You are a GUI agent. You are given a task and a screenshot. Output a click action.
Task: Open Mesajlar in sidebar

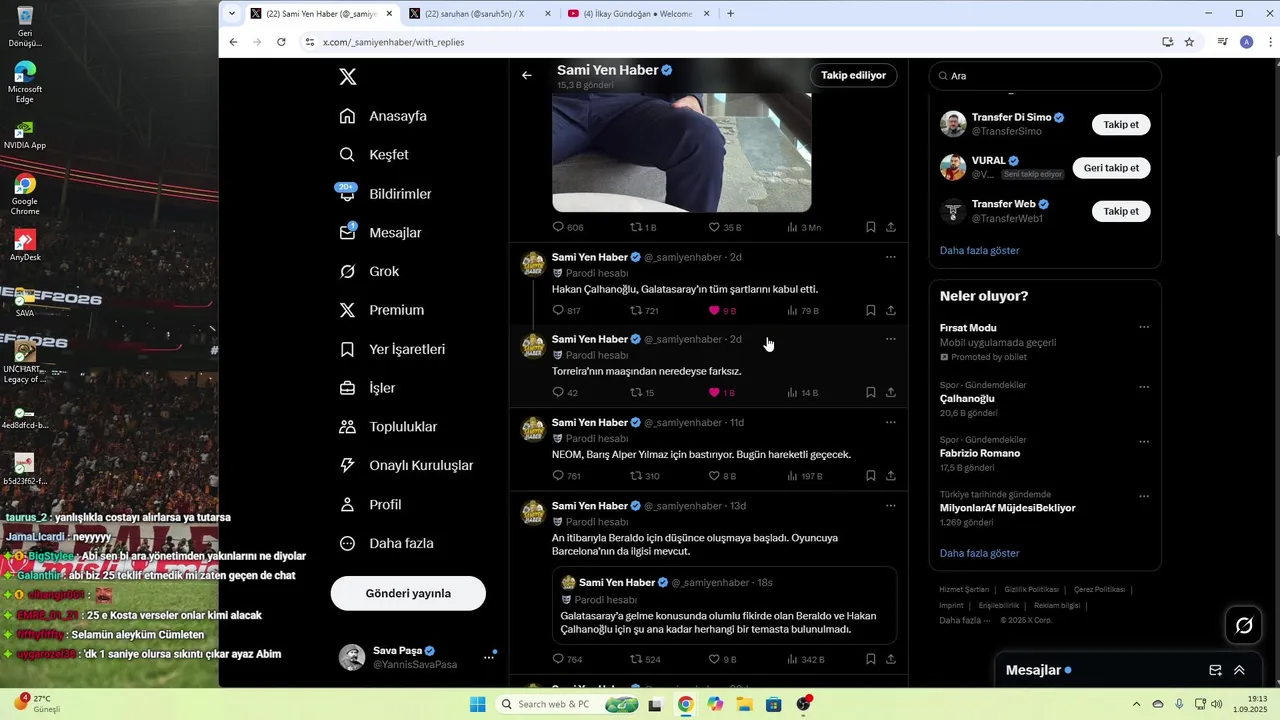pos(381,233)
